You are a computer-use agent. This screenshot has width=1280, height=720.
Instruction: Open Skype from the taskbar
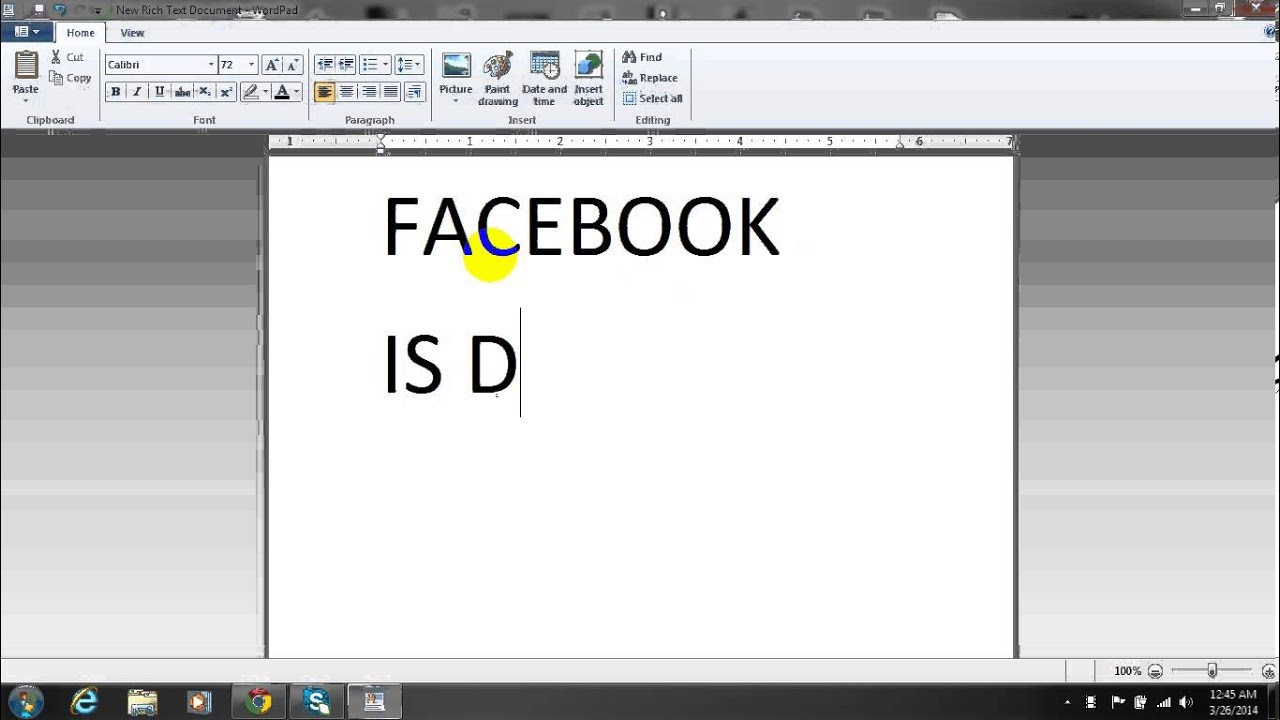[x=317, y=702]
